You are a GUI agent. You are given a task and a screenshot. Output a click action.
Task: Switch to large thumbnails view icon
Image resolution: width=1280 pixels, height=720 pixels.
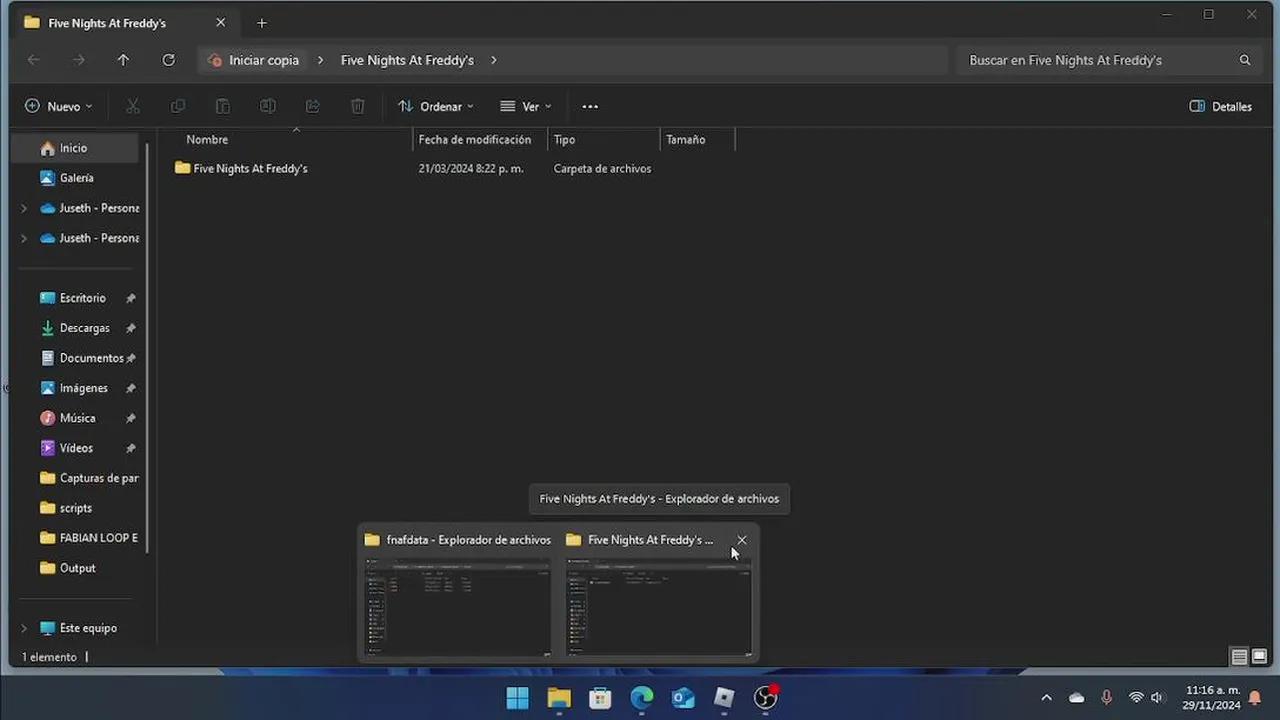[x=1259, y=657]
